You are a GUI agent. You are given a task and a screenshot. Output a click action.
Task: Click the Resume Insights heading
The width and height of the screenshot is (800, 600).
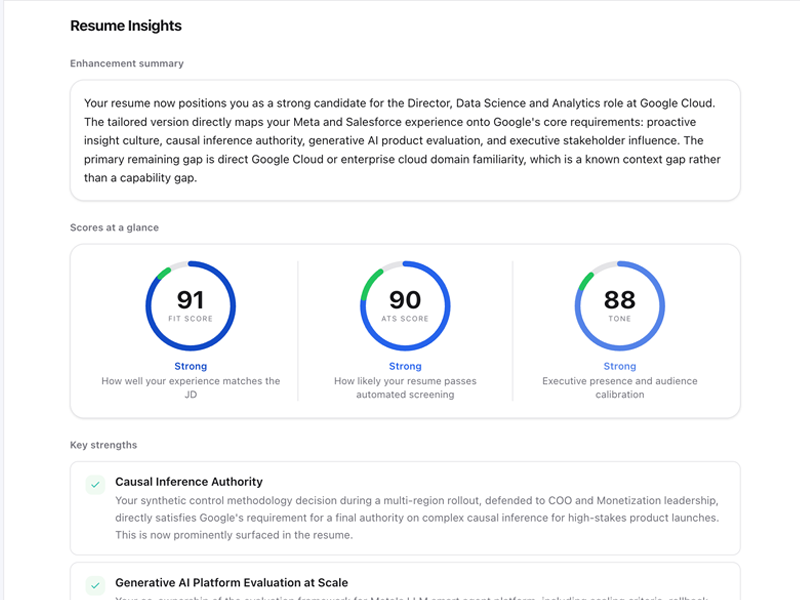(x=126, y=26)
